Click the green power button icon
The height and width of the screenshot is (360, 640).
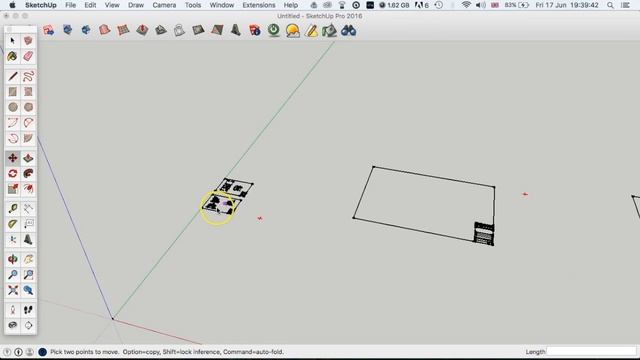pyautogui.click(x=274, y=30)
